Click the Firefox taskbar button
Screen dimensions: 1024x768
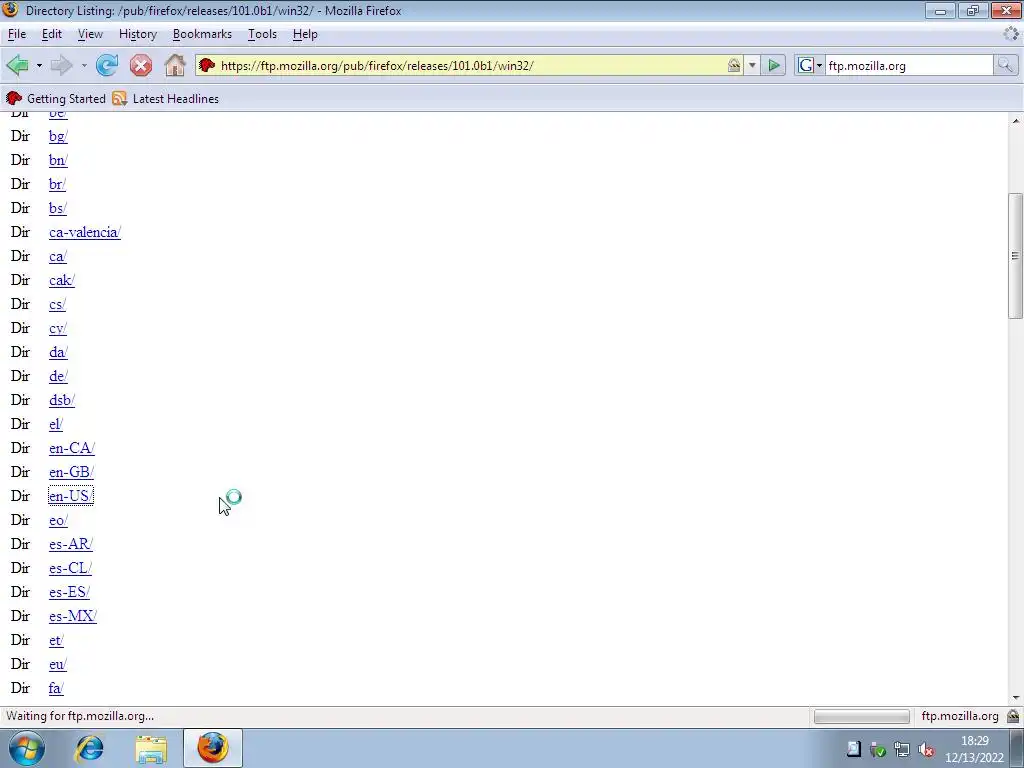click(213, 748)
